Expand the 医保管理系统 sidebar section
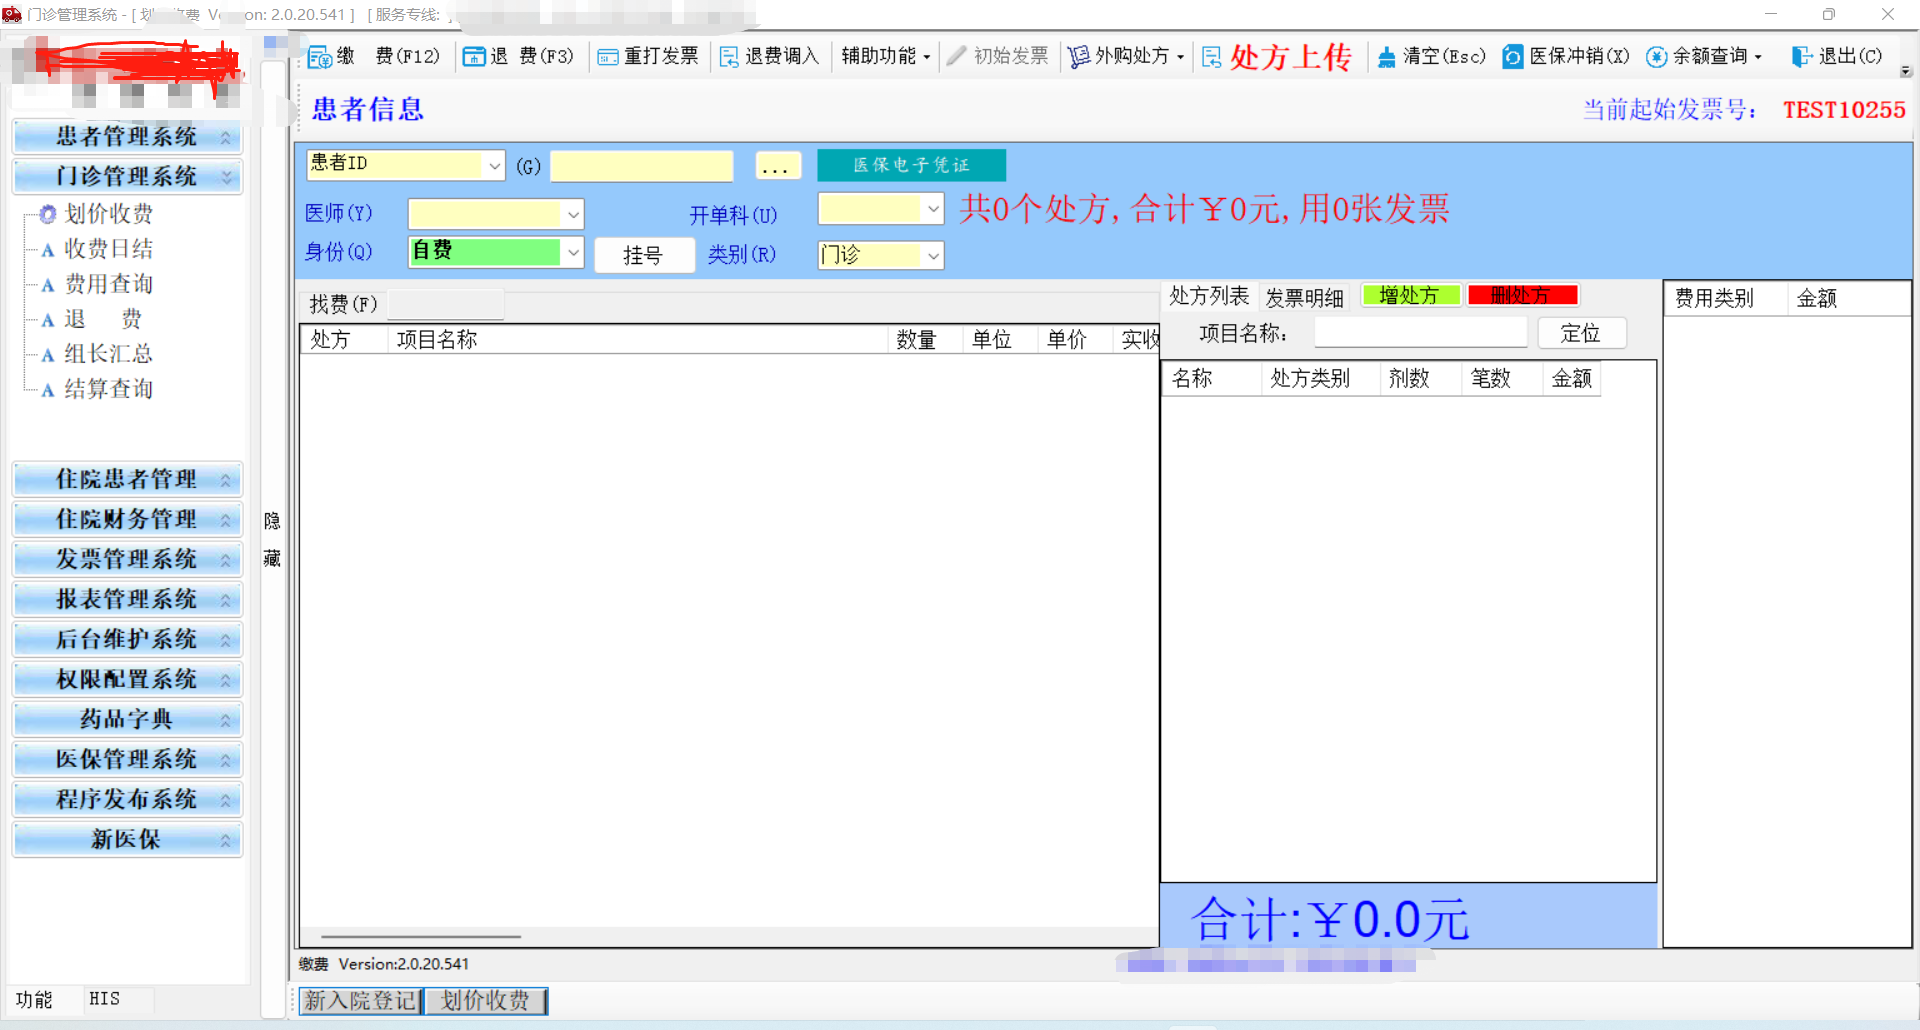Viewport: 1920px width, 1030px height. pos(127,760)
